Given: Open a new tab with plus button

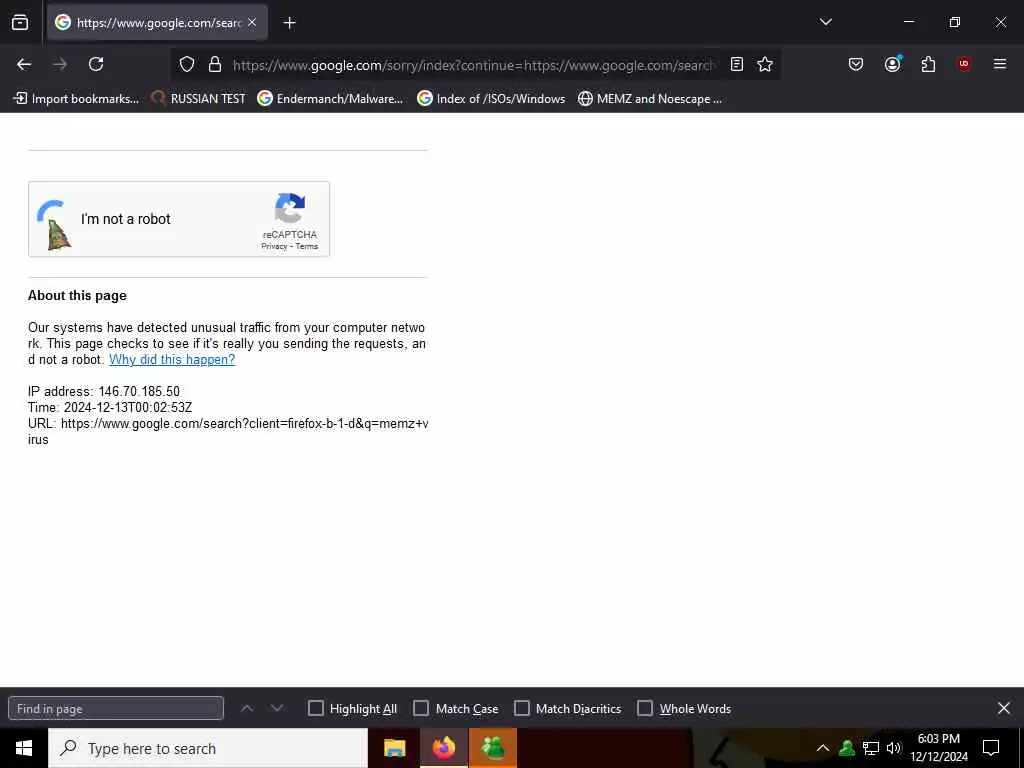Looking at the screenshot, I should click(289, 23).
